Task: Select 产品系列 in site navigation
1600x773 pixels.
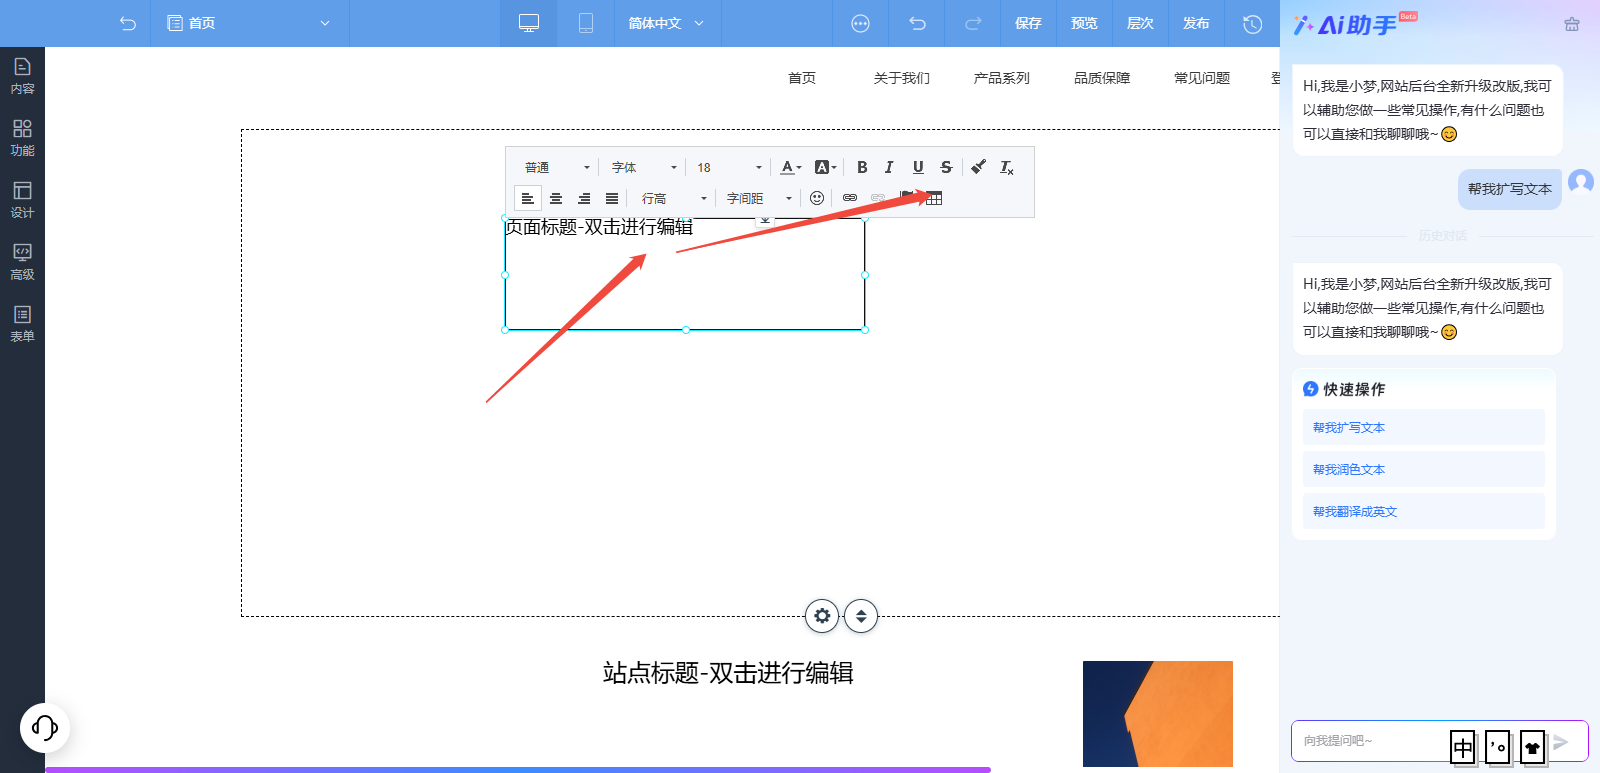Action: [1001, 78]
